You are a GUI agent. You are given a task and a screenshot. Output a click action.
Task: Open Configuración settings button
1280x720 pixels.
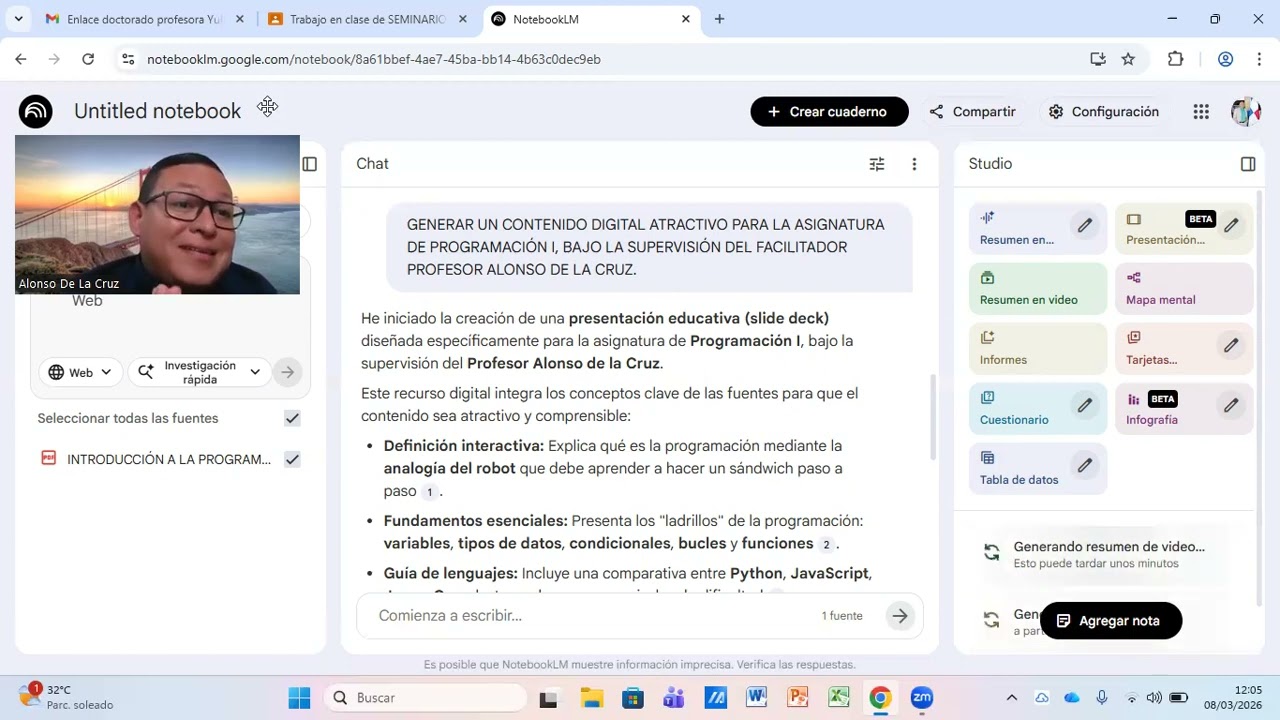(1103, 112)
